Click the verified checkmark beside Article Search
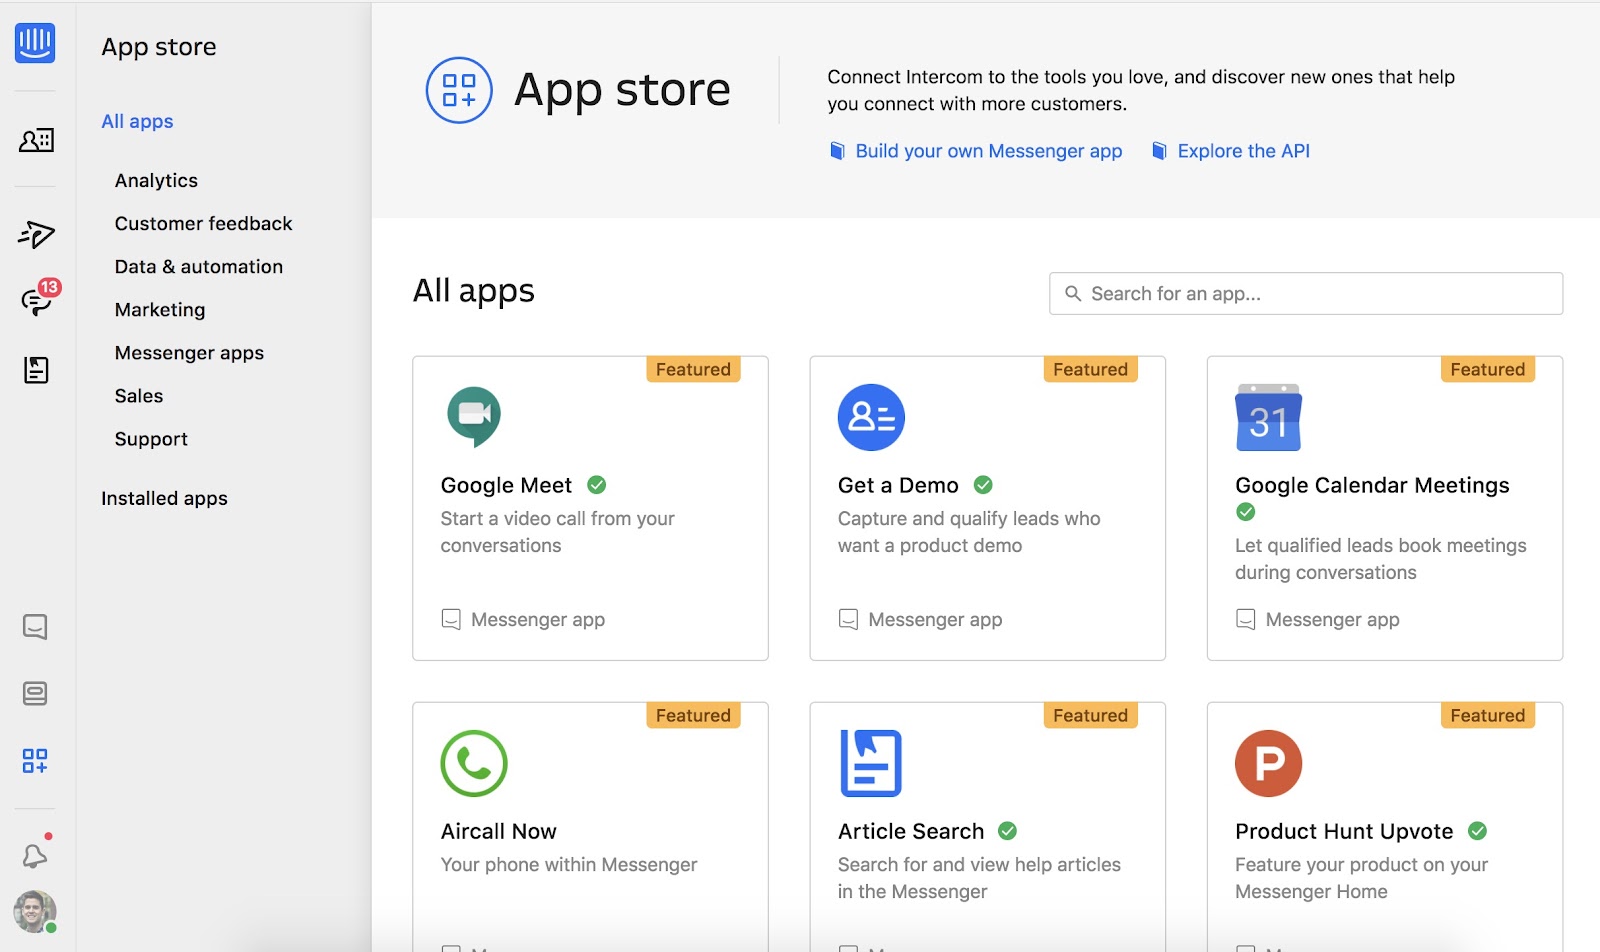The width and height of the screenshot is (1600, 952). [x=1008, y=831]
